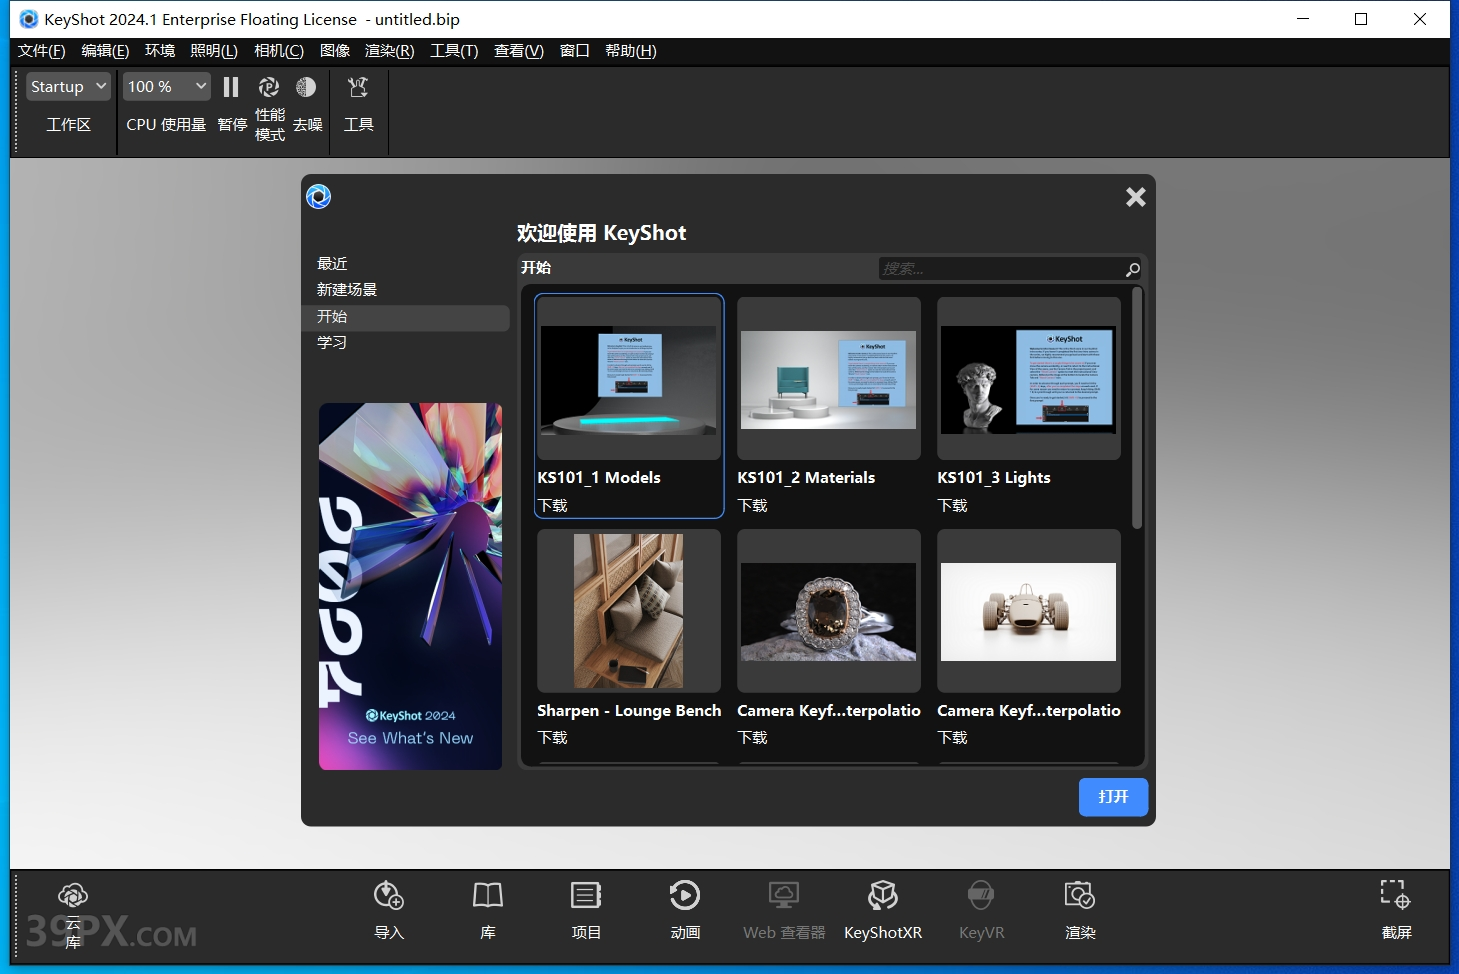
Task: Open the 渲染(R) menu
Action: coord(389,51)
